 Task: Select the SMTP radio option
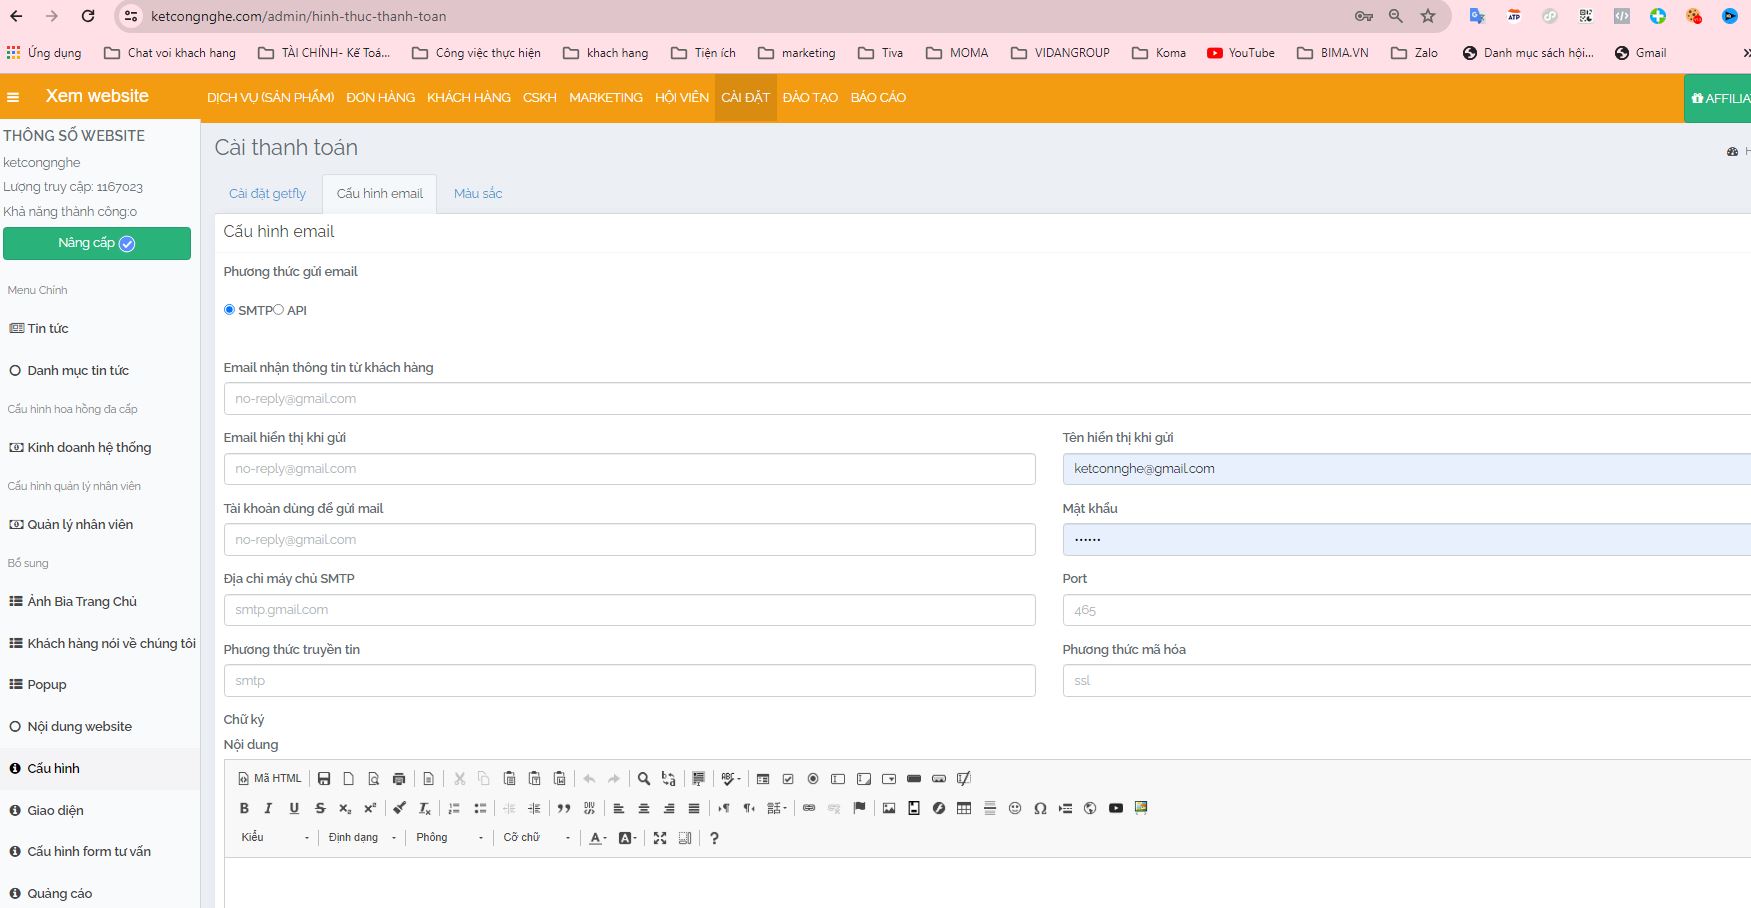pyautogui.click(x=230, y=310)
